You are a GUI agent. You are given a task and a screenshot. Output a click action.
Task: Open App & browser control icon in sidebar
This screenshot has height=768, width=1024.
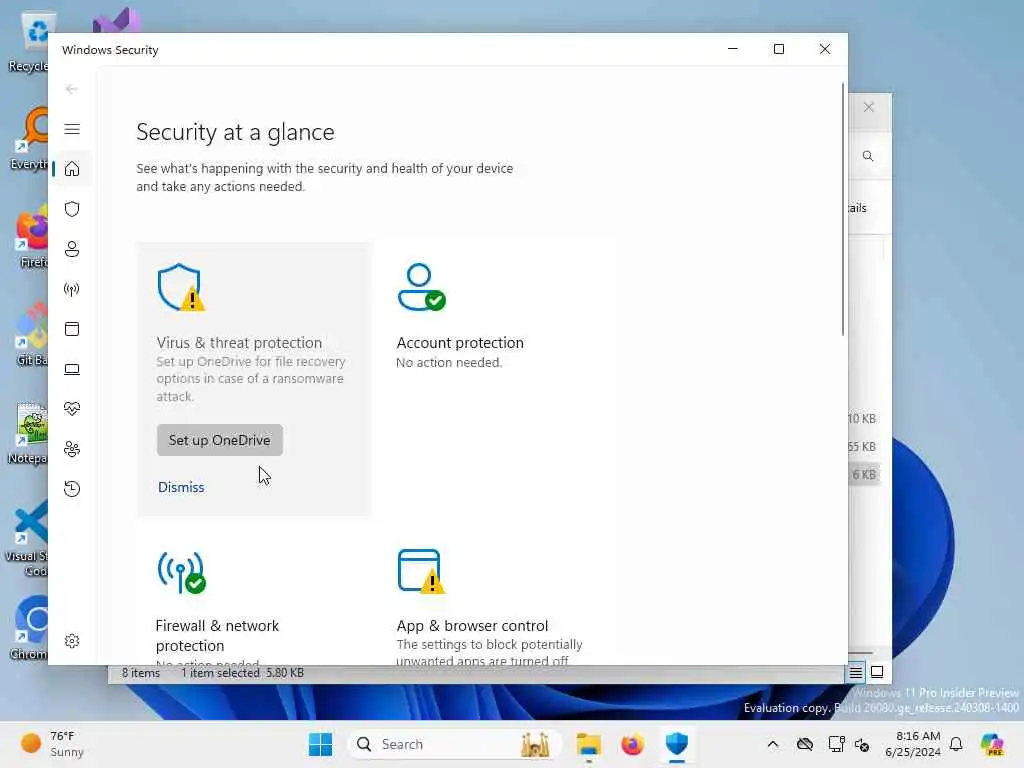[72, 328]
